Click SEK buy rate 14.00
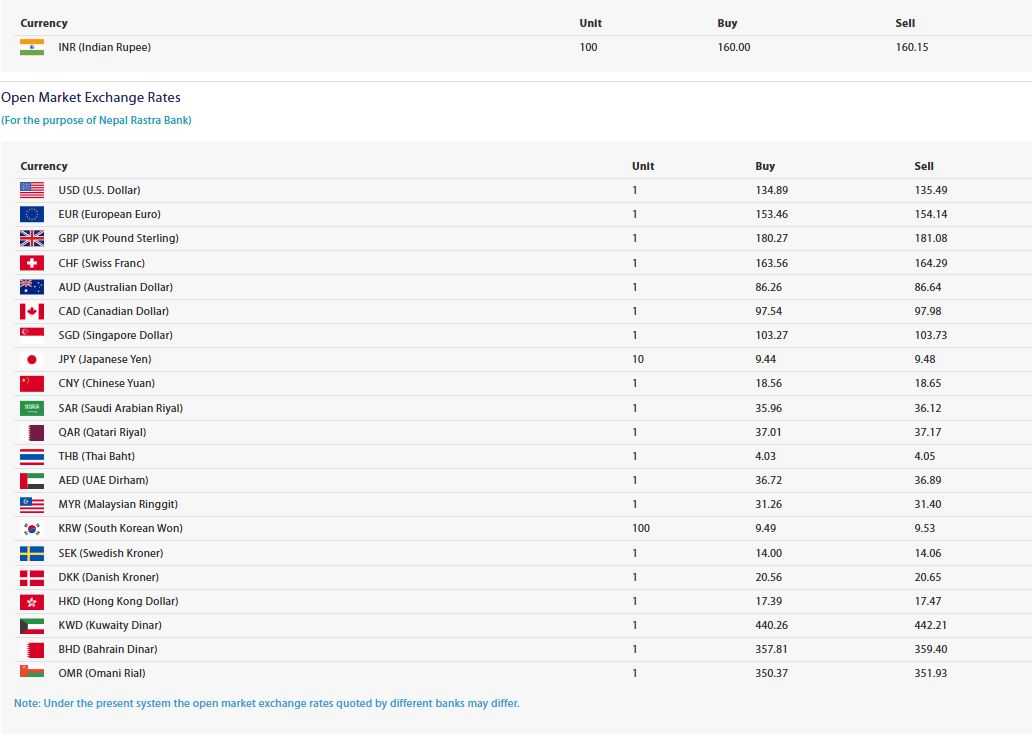Image resolution: width=1032 pixels, height=735 pixels. tap(769, 553)
